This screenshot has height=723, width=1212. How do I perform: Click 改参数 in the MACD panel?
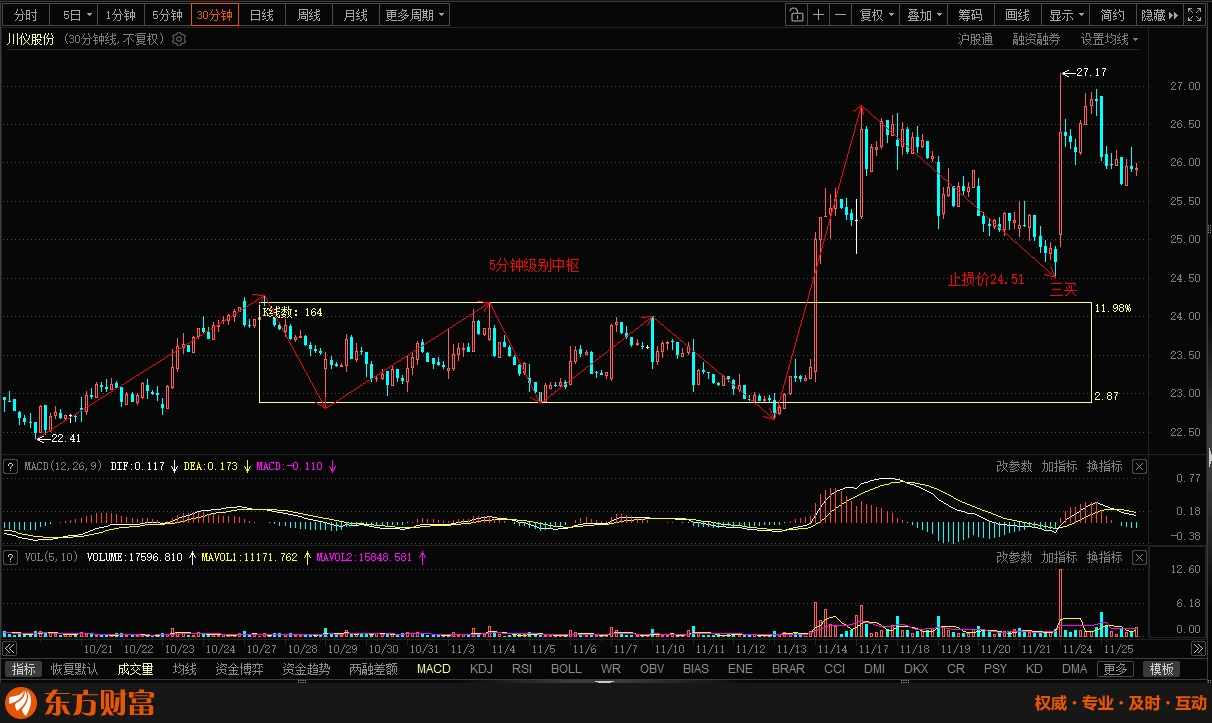point(1014,466)
